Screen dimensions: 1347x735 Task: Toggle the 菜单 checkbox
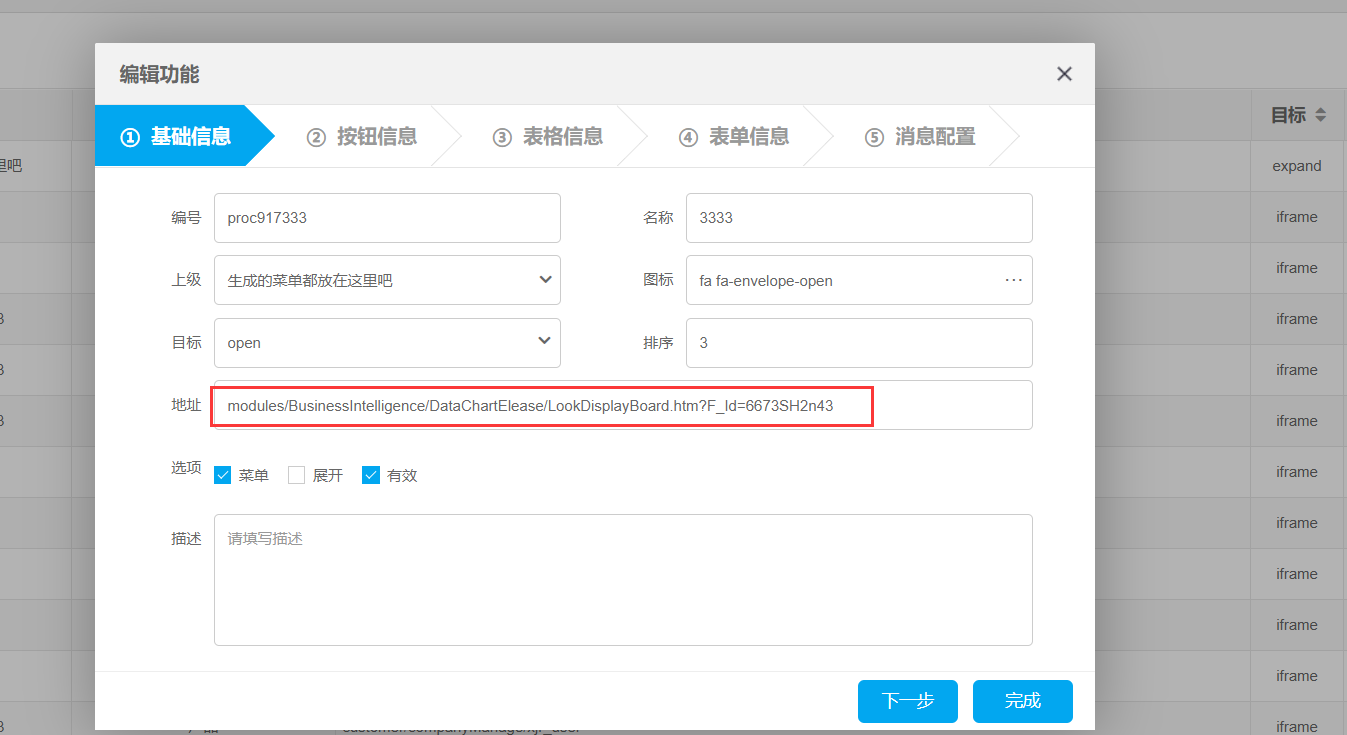[x=223, y=475]
